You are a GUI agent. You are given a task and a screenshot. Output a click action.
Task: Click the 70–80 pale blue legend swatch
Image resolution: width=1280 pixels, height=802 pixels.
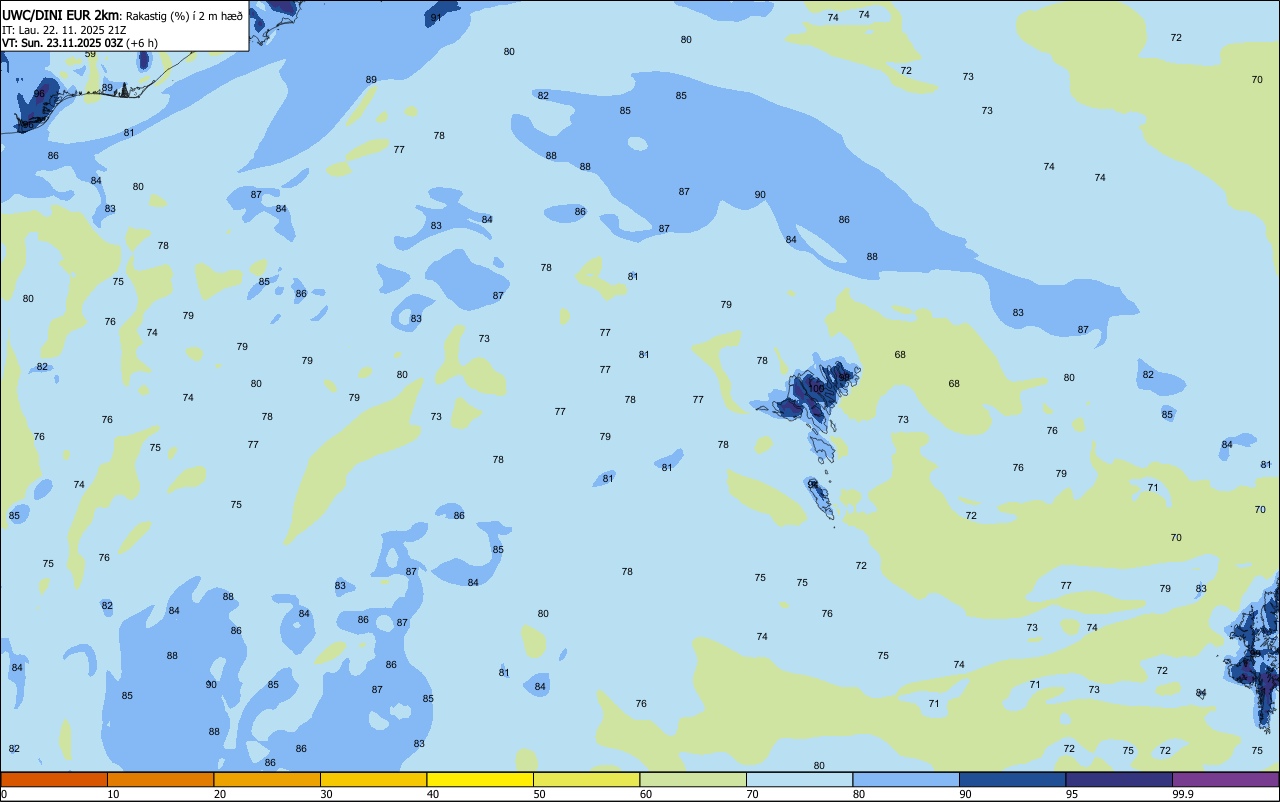(799, 779)
